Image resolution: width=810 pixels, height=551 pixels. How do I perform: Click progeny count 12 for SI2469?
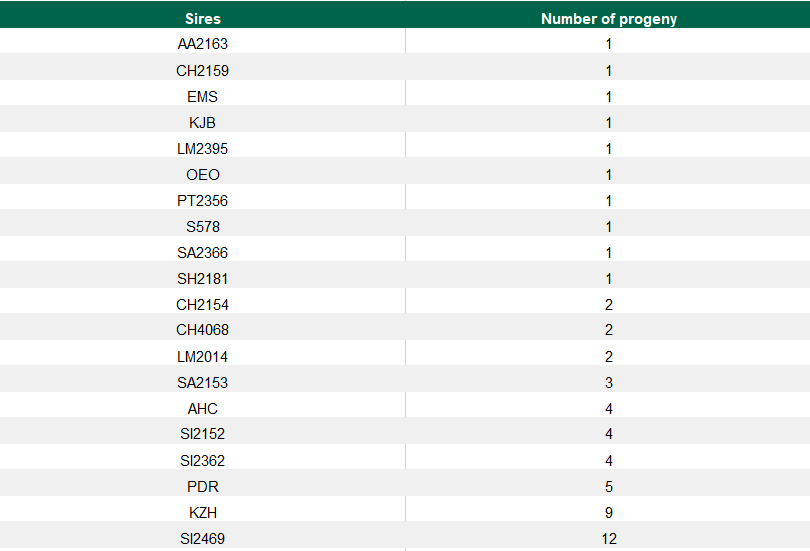(x=608, y=539)
